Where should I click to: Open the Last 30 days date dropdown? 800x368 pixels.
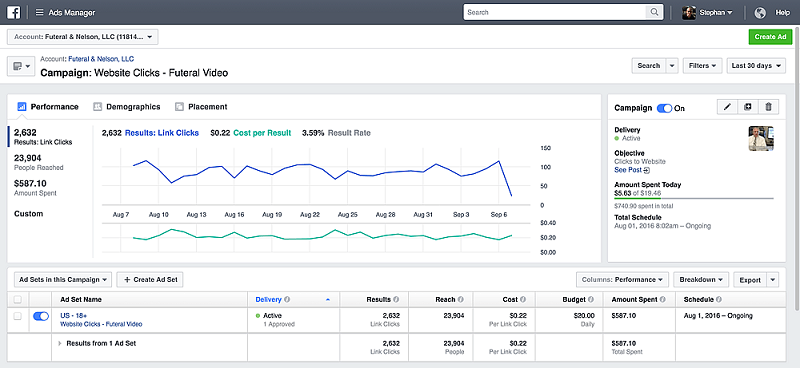point(756,66)
